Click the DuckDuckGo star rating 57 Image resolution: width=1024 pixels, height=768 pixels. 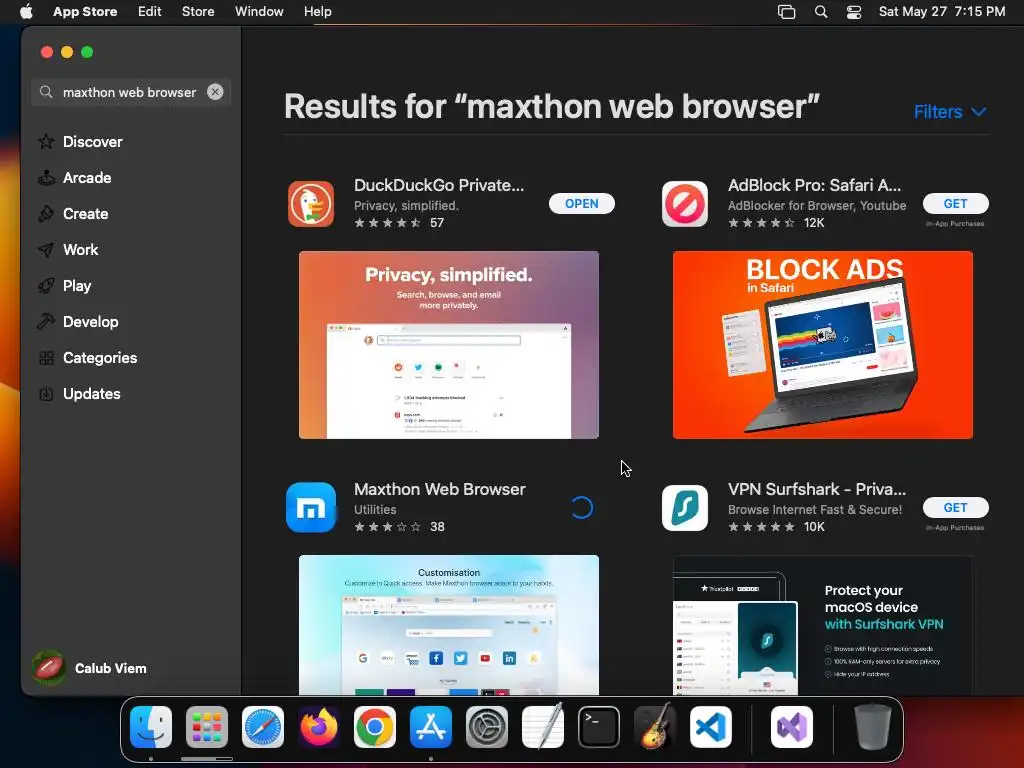click(399, 223)
